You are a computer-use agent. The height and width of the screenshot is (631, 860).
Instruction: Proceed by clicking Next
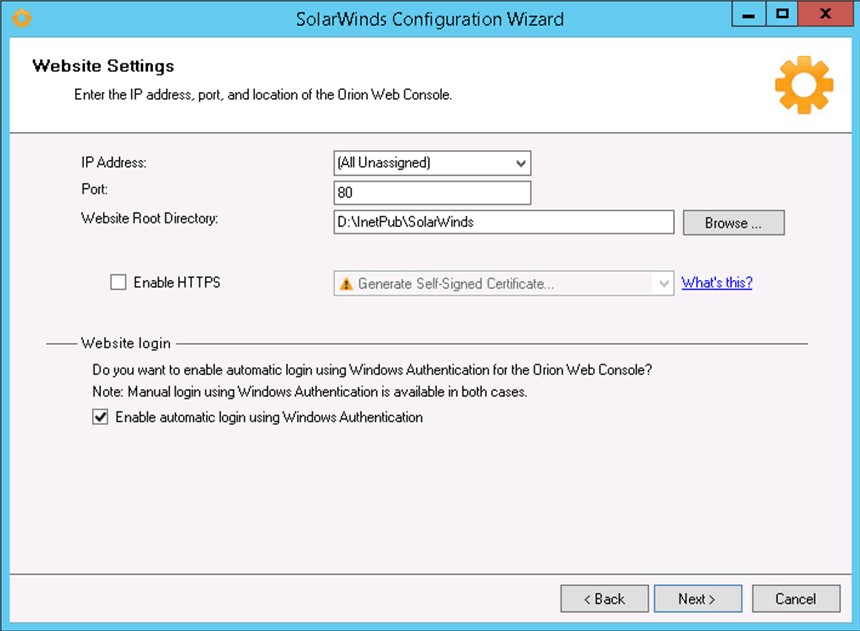[697, 599]
